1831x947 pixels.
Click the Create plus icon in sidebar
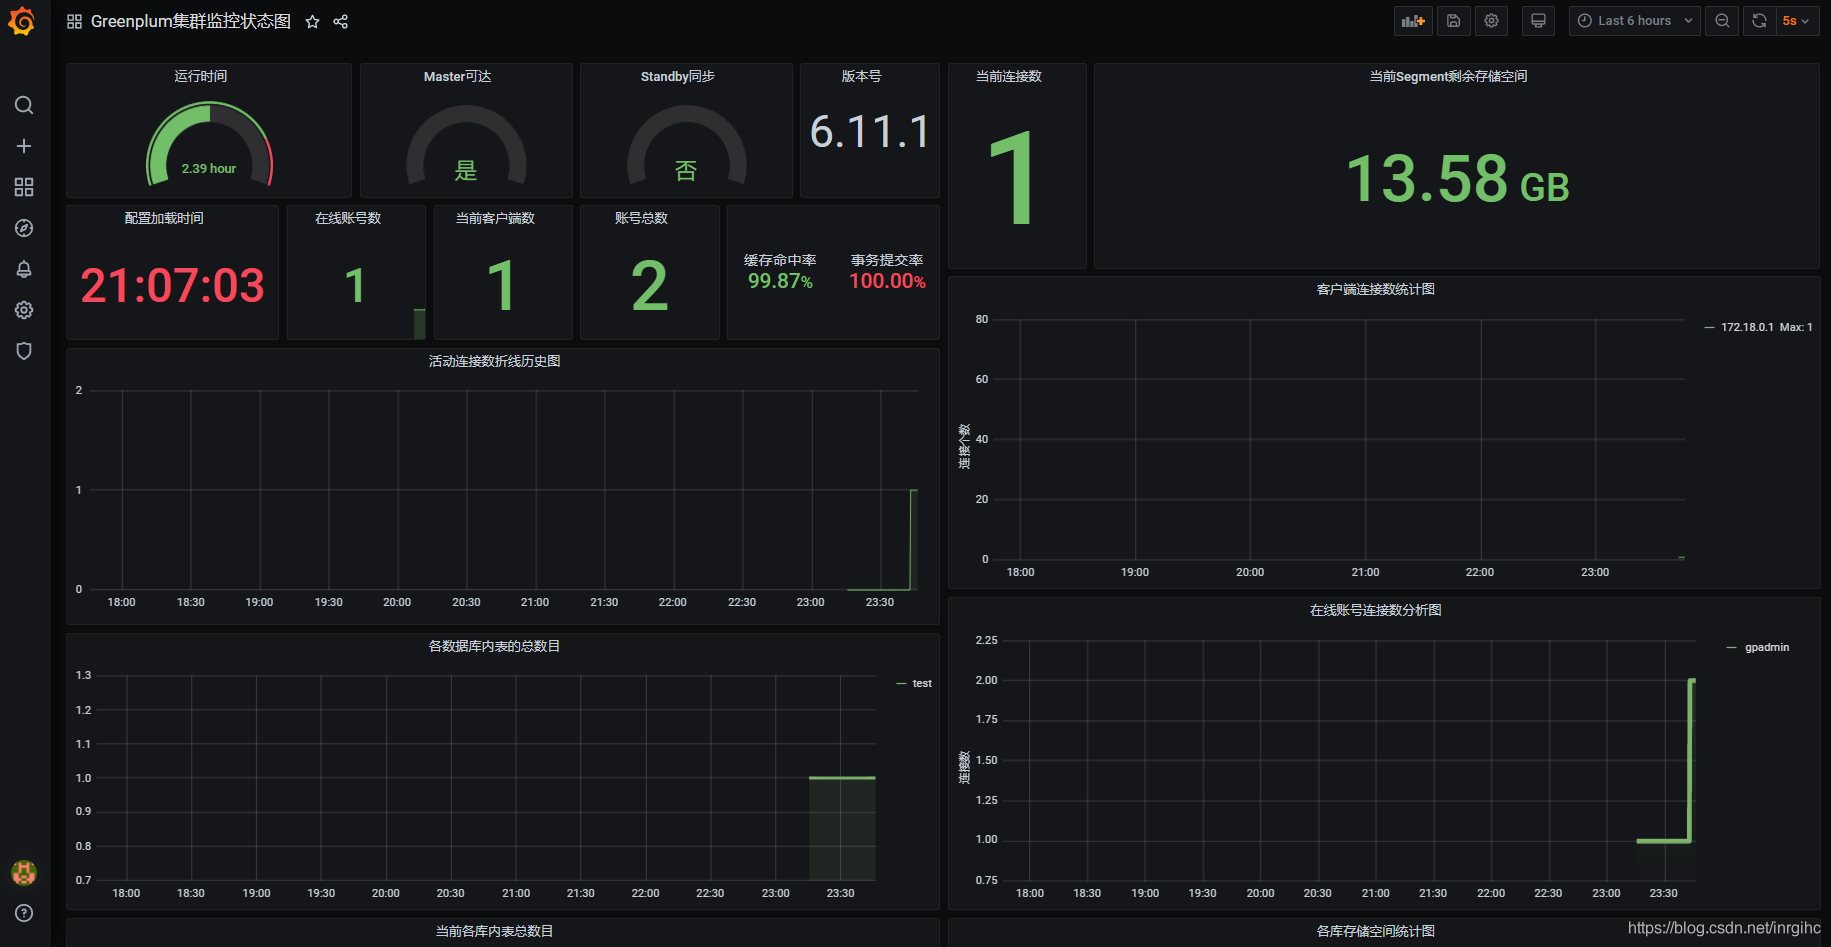24,146
